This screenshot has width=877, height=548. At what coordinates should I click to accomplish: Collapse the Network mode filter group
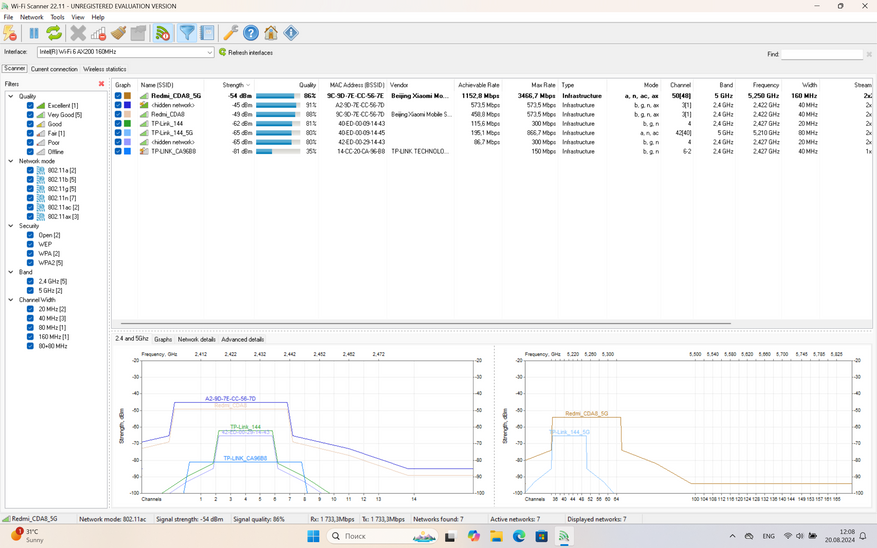[x=11, y=161]
